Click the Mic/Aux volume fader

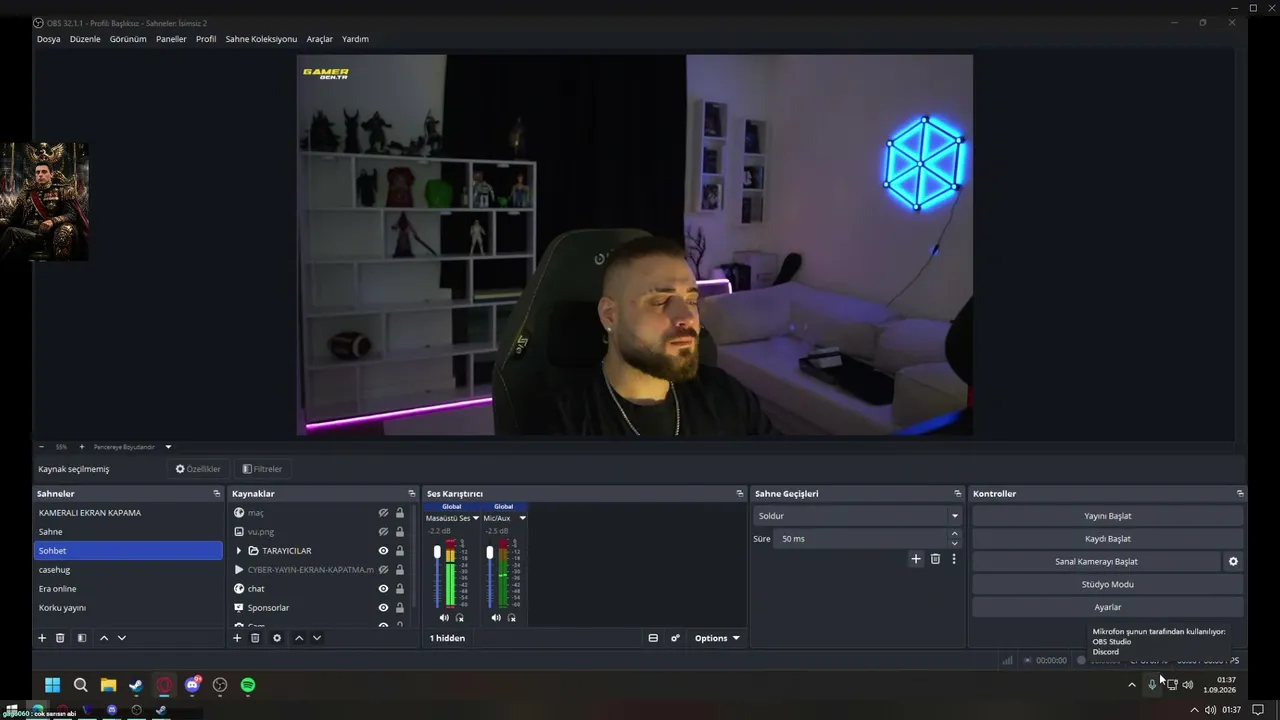pos(489,552)
